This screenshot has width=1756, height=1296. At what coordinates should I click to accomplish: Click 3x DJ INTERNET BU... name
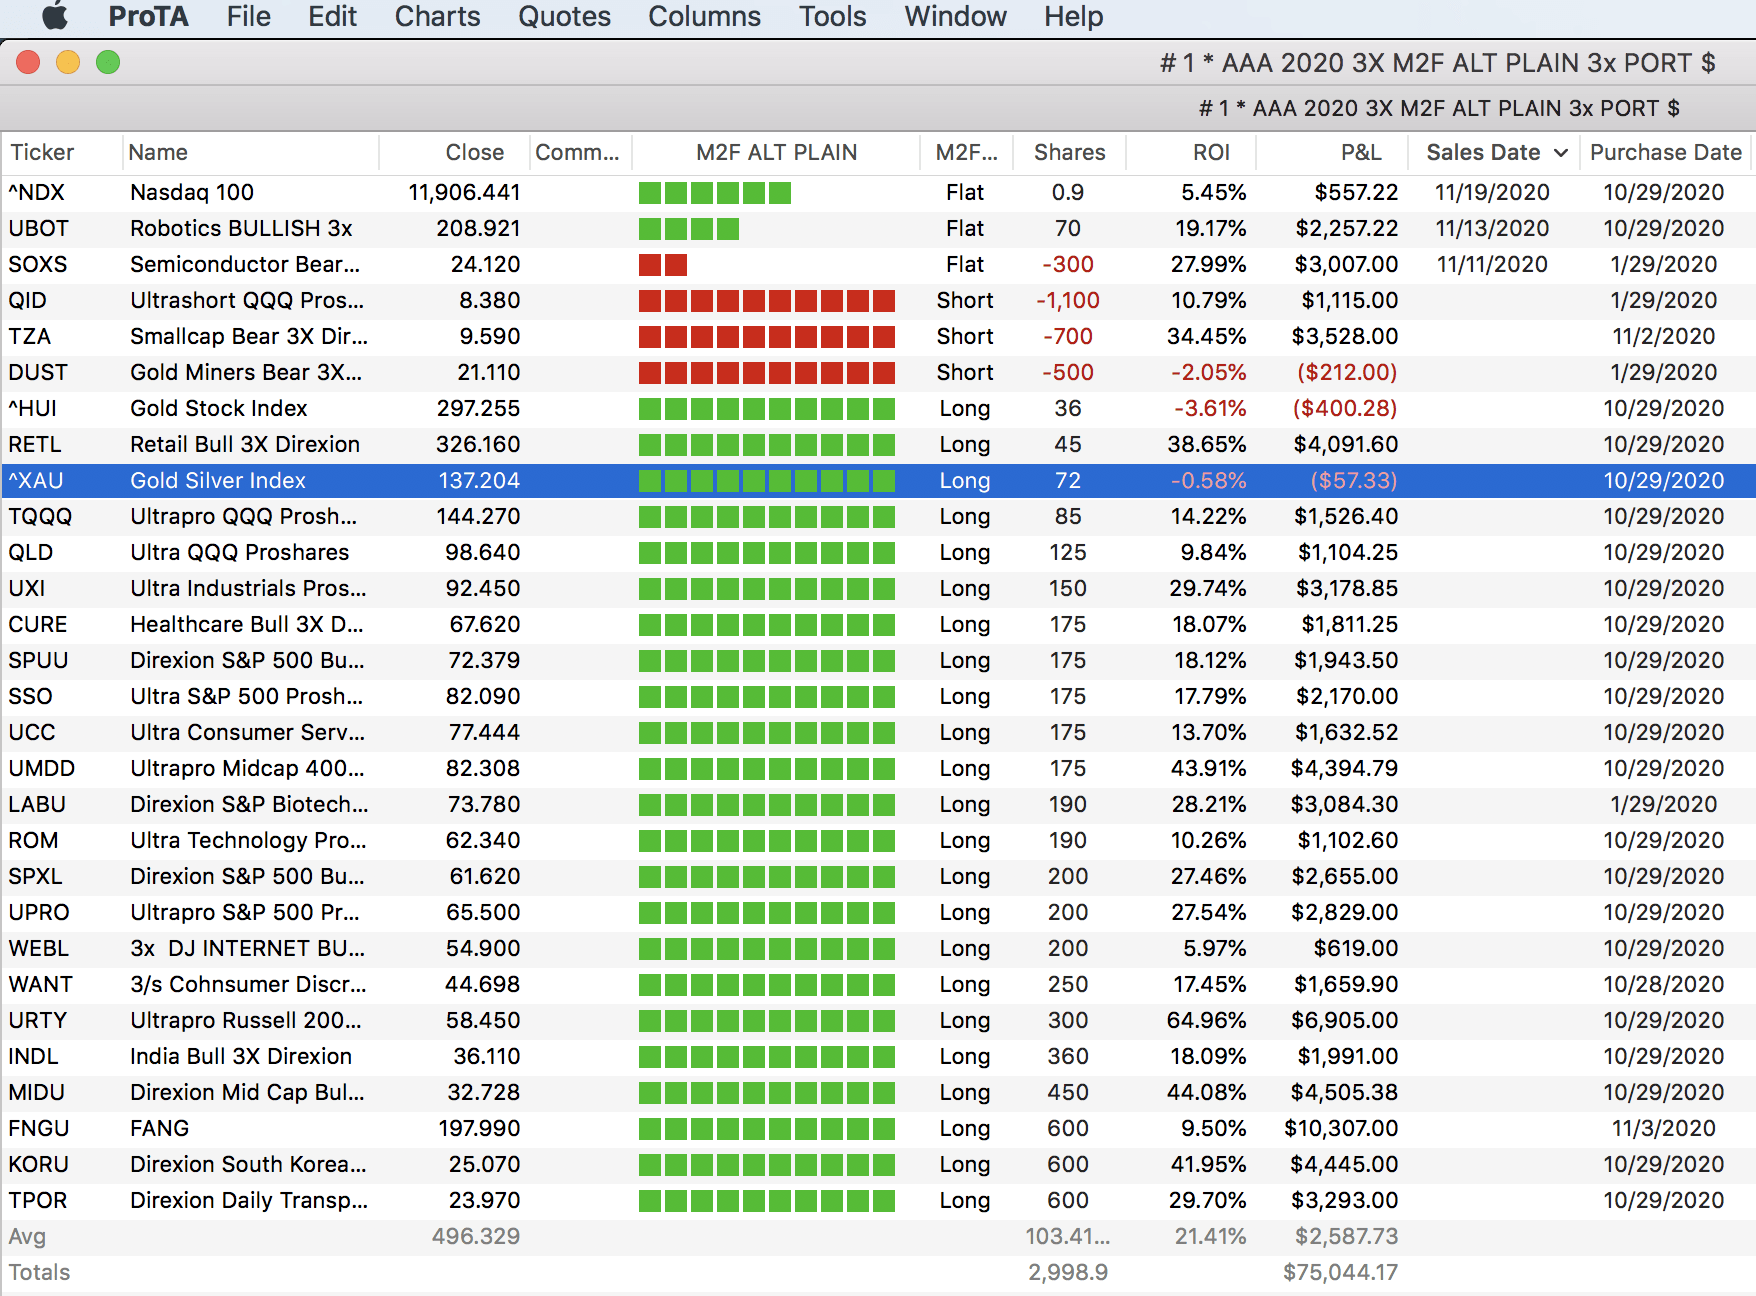point(247,948)
